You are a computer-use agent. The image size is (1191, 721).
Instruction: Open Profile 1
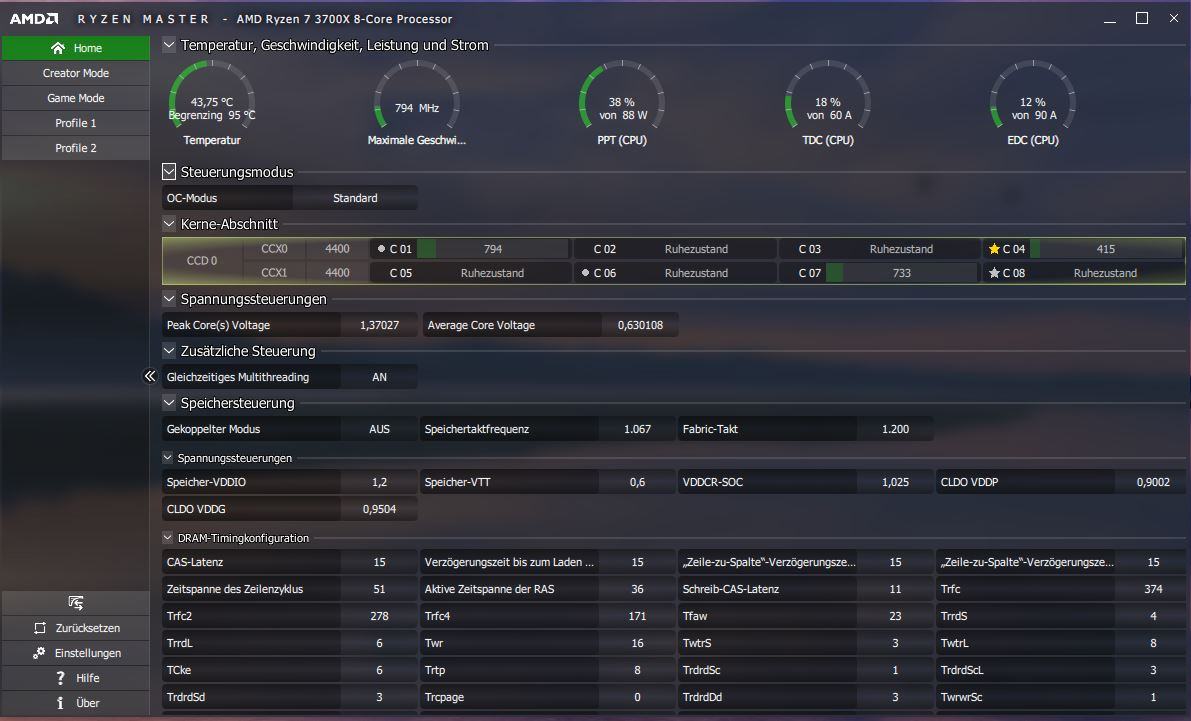tap(76, 123)
